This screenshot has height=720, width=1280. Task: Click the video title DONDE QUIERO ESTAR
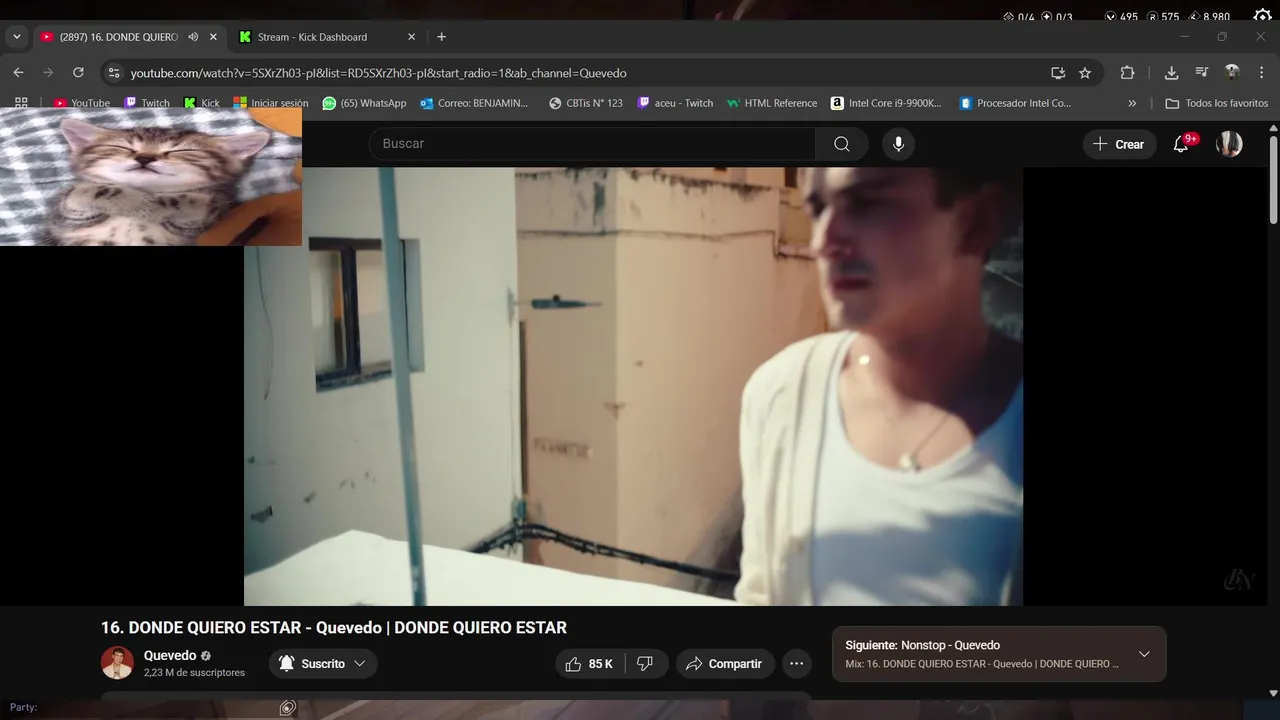tap(334, 628)
